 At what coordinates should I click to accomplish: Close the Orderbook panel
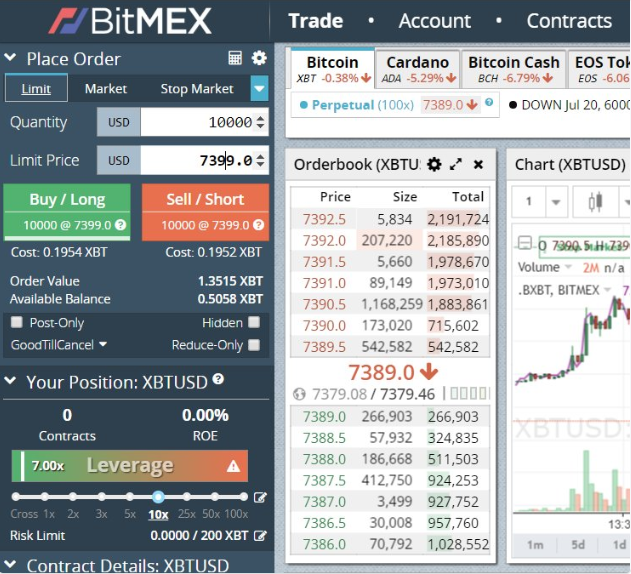pos(478,164)
